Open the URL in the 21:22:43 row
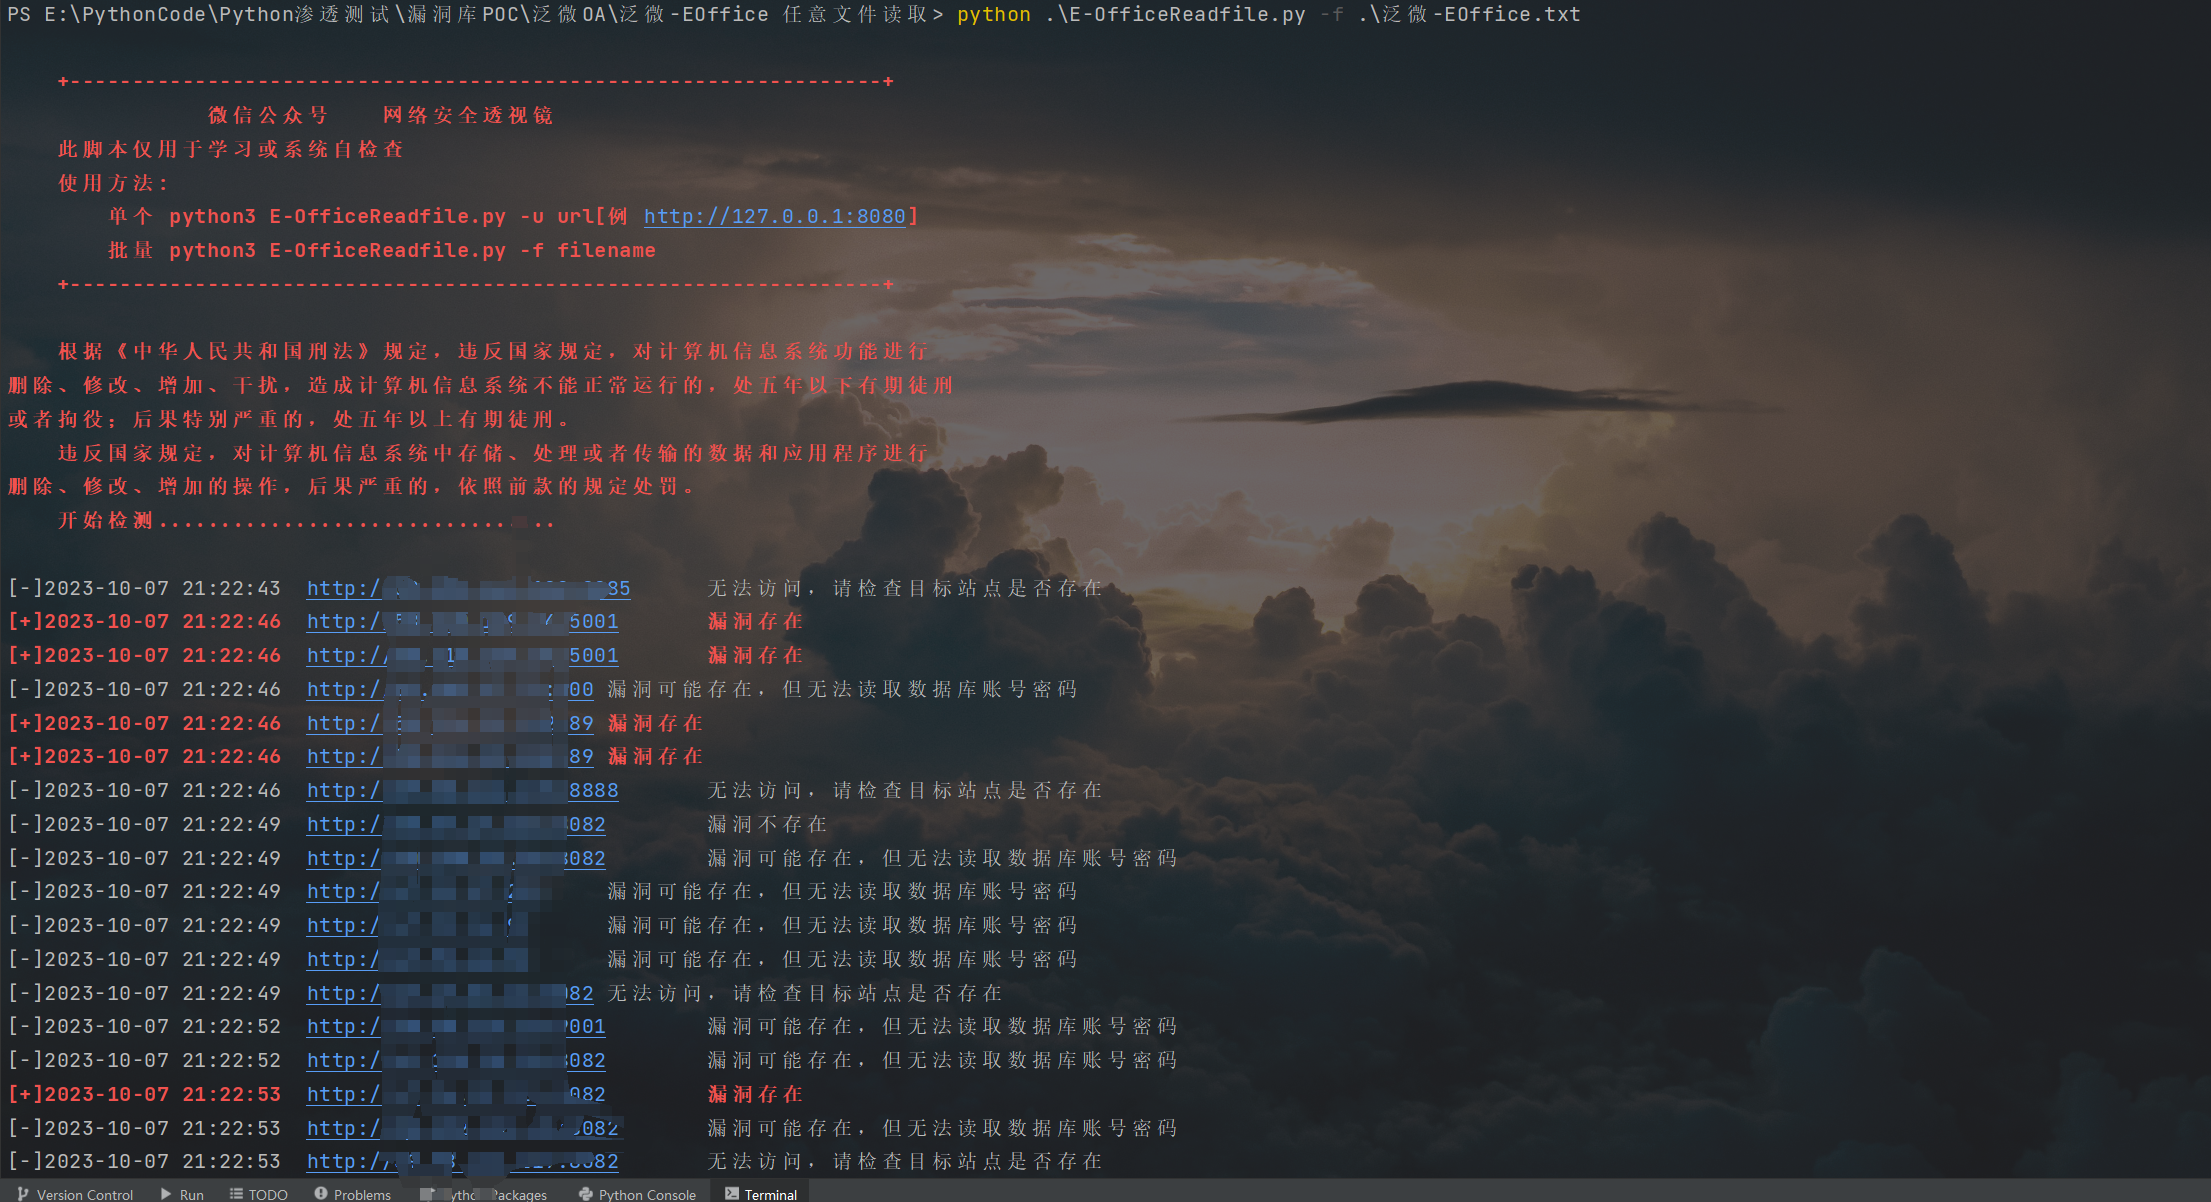The image size is (2211, 1202). pyautogui.click(x=468, y=588)
